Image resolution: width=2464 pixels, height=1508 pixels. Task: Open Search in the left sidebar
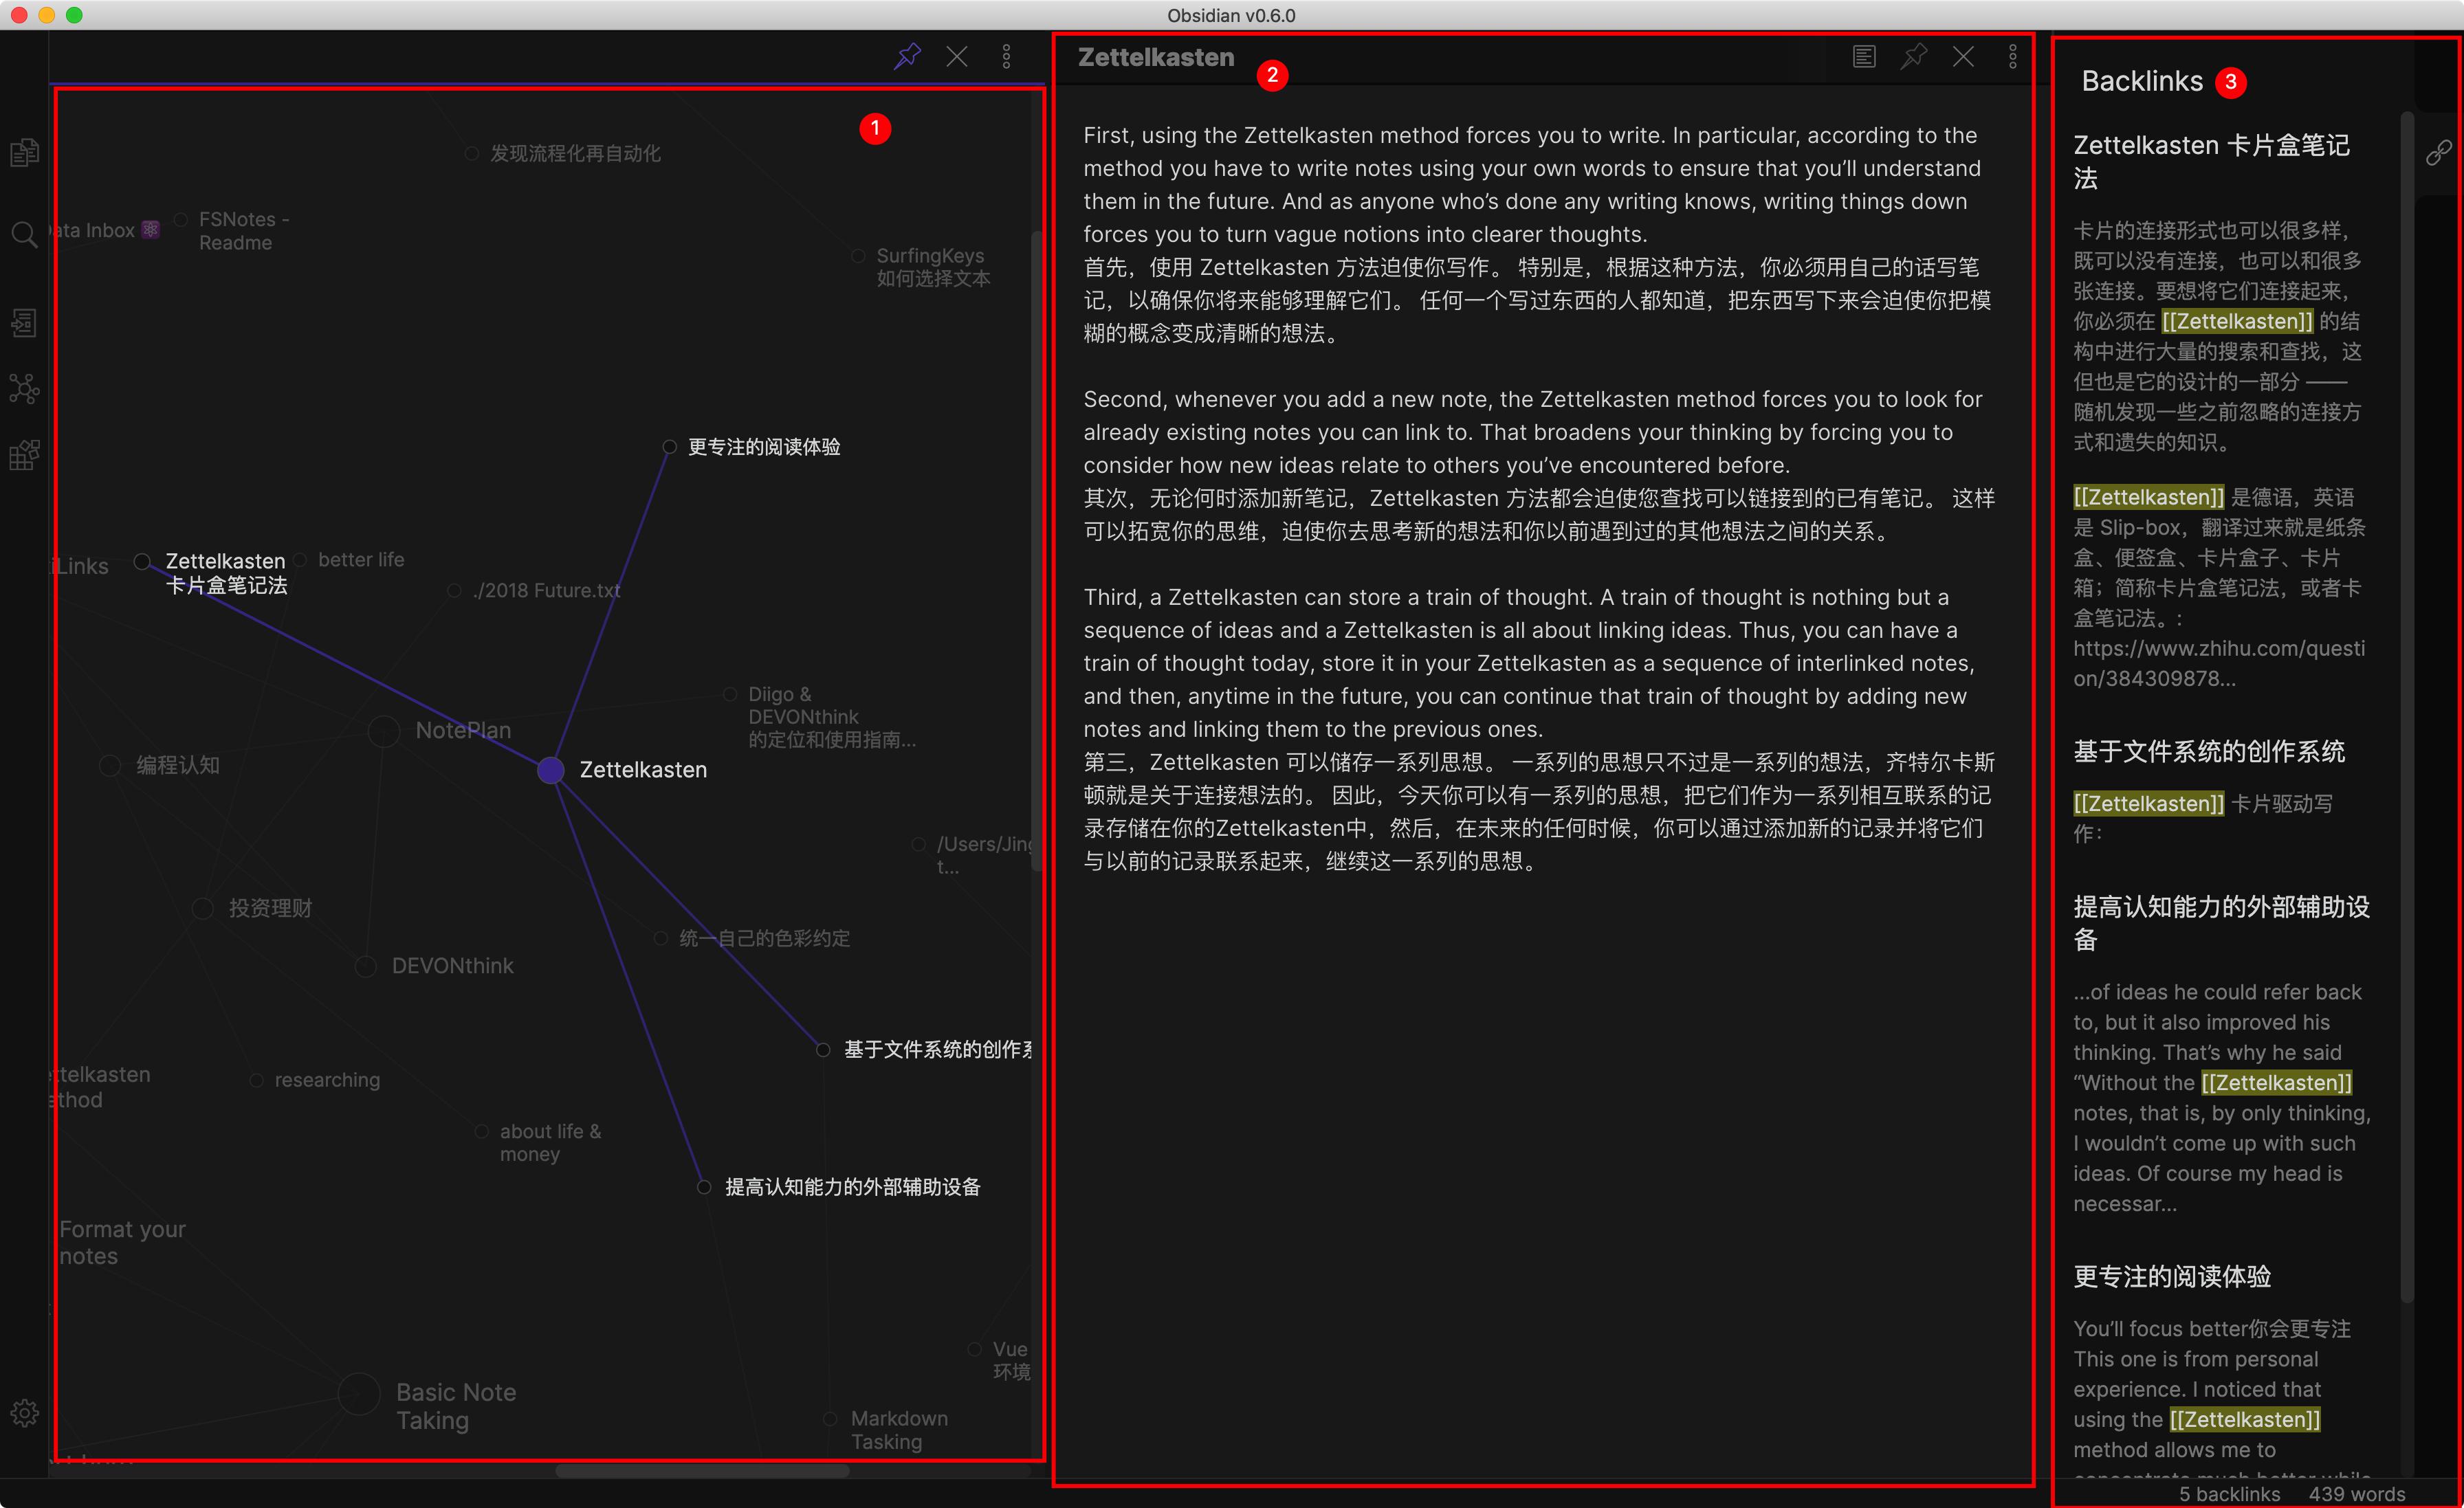(x=24, y=232)
